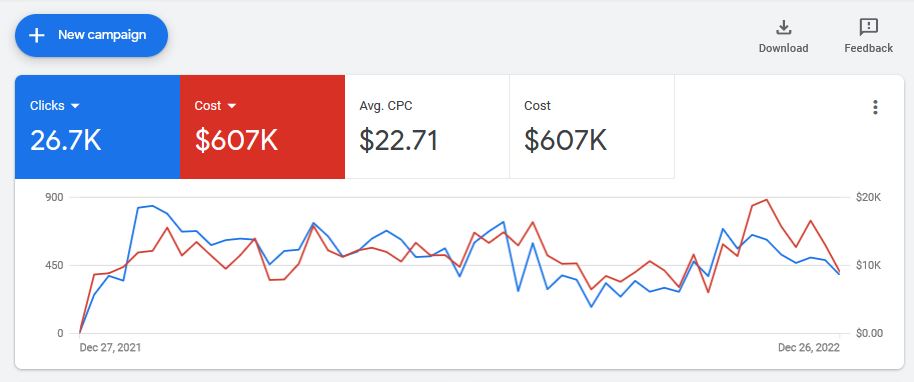Click the 900 left axis label

(54, 197)
